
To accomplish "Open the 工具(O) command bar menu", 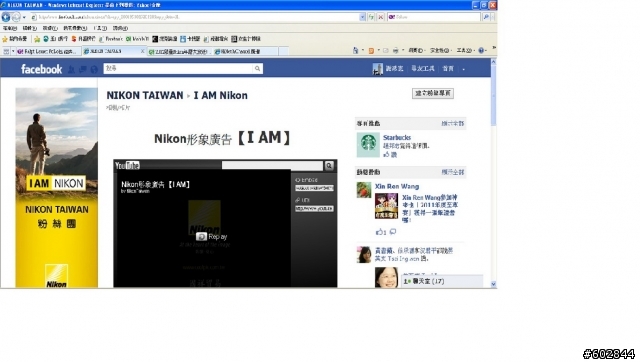I will coord(466,51).
